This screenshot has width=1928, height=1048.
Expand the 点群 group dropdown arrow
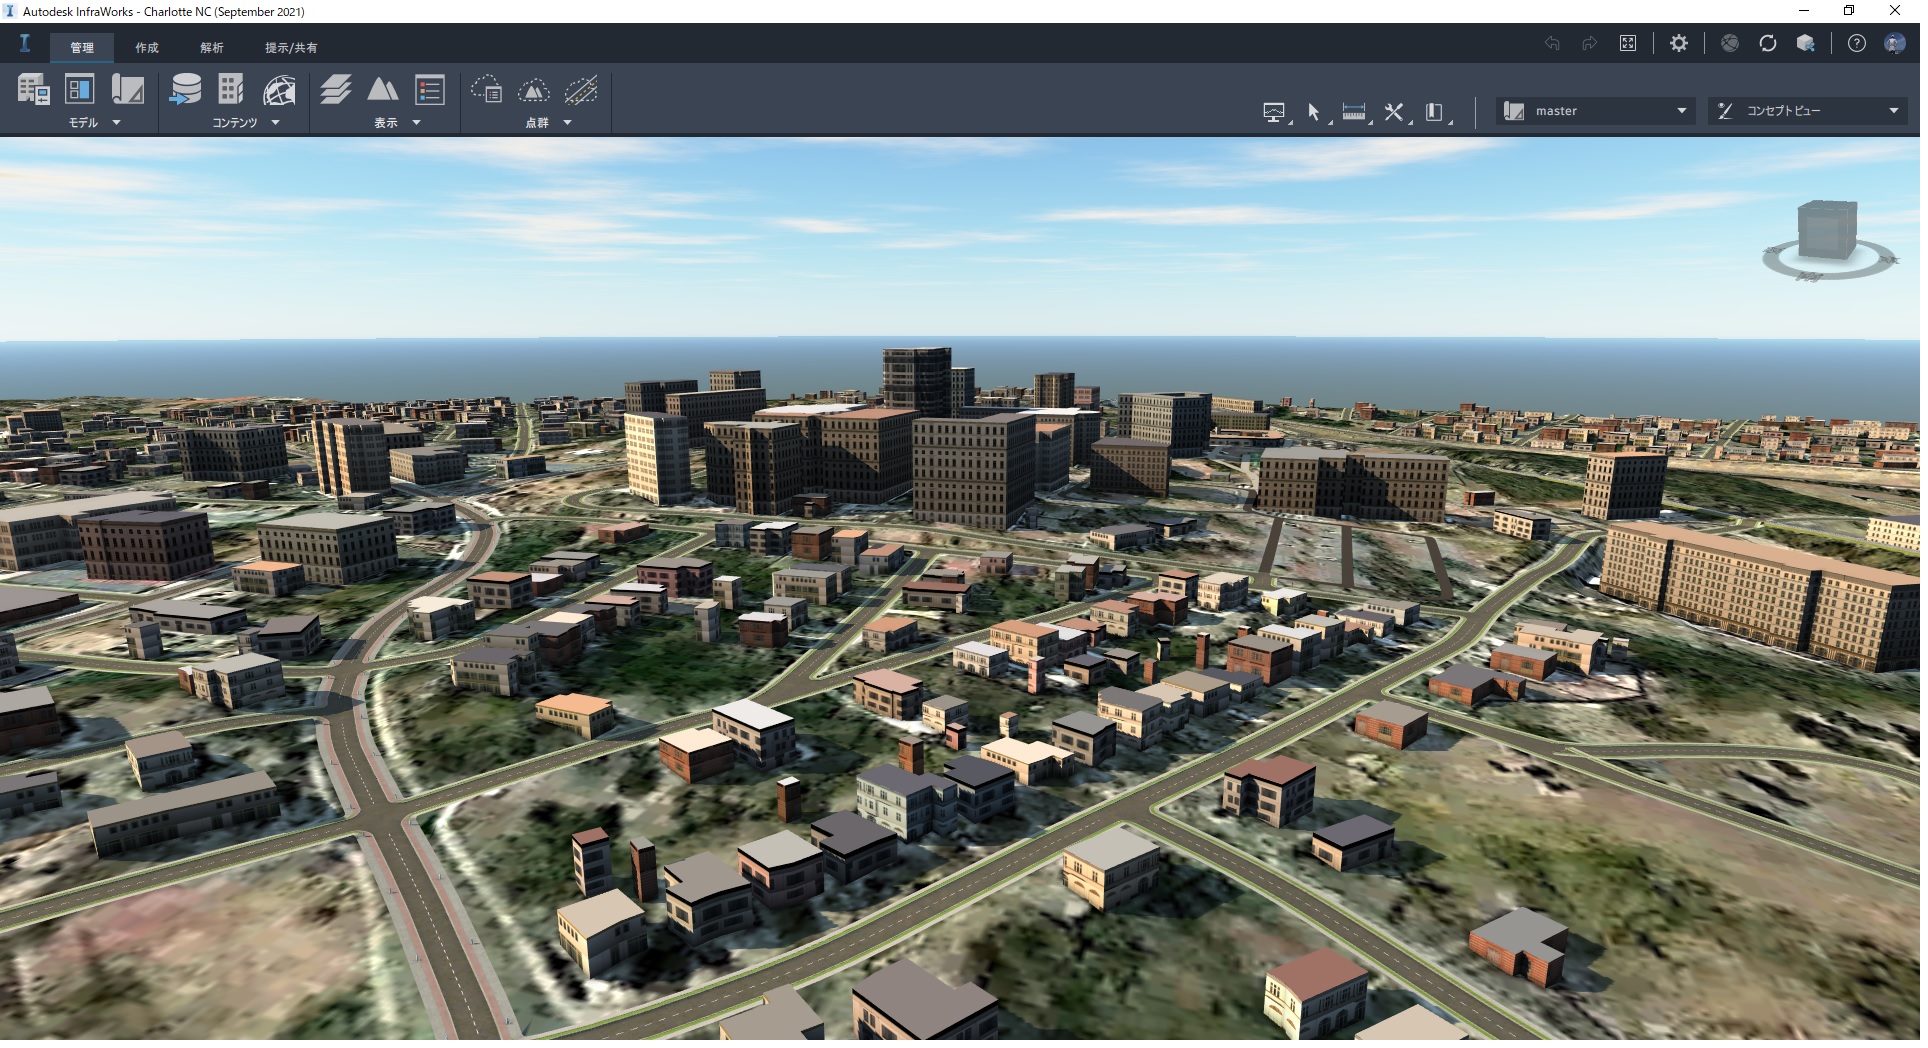pos(567,122)
